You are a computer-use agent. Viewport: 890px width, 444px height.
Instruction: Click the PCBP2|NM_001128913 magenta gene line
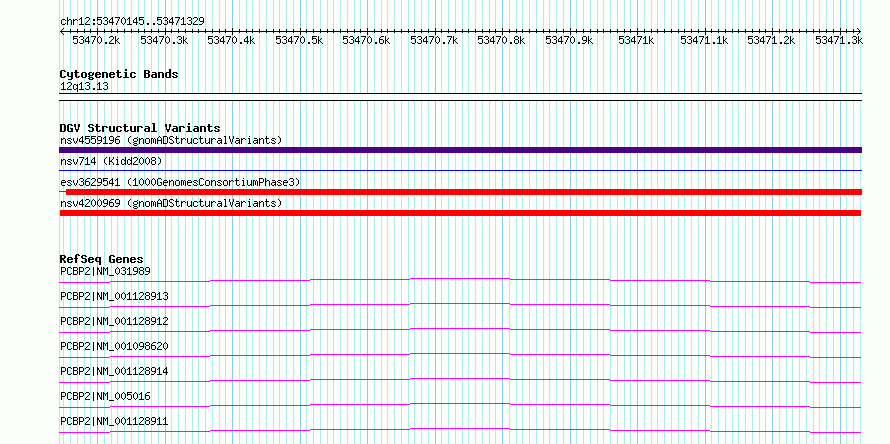pos(460,305)
